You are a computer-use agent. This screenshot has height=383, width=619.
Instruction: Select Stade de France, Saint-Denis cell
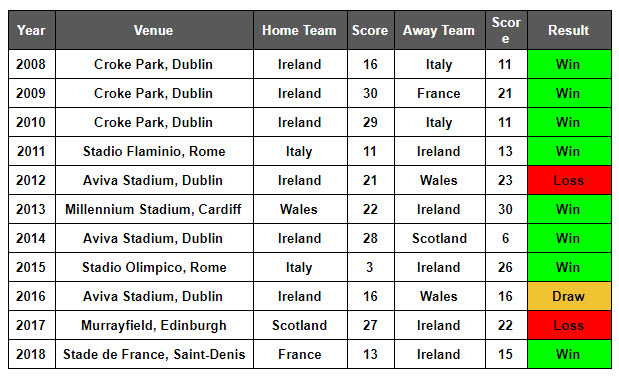pos(154,354)
